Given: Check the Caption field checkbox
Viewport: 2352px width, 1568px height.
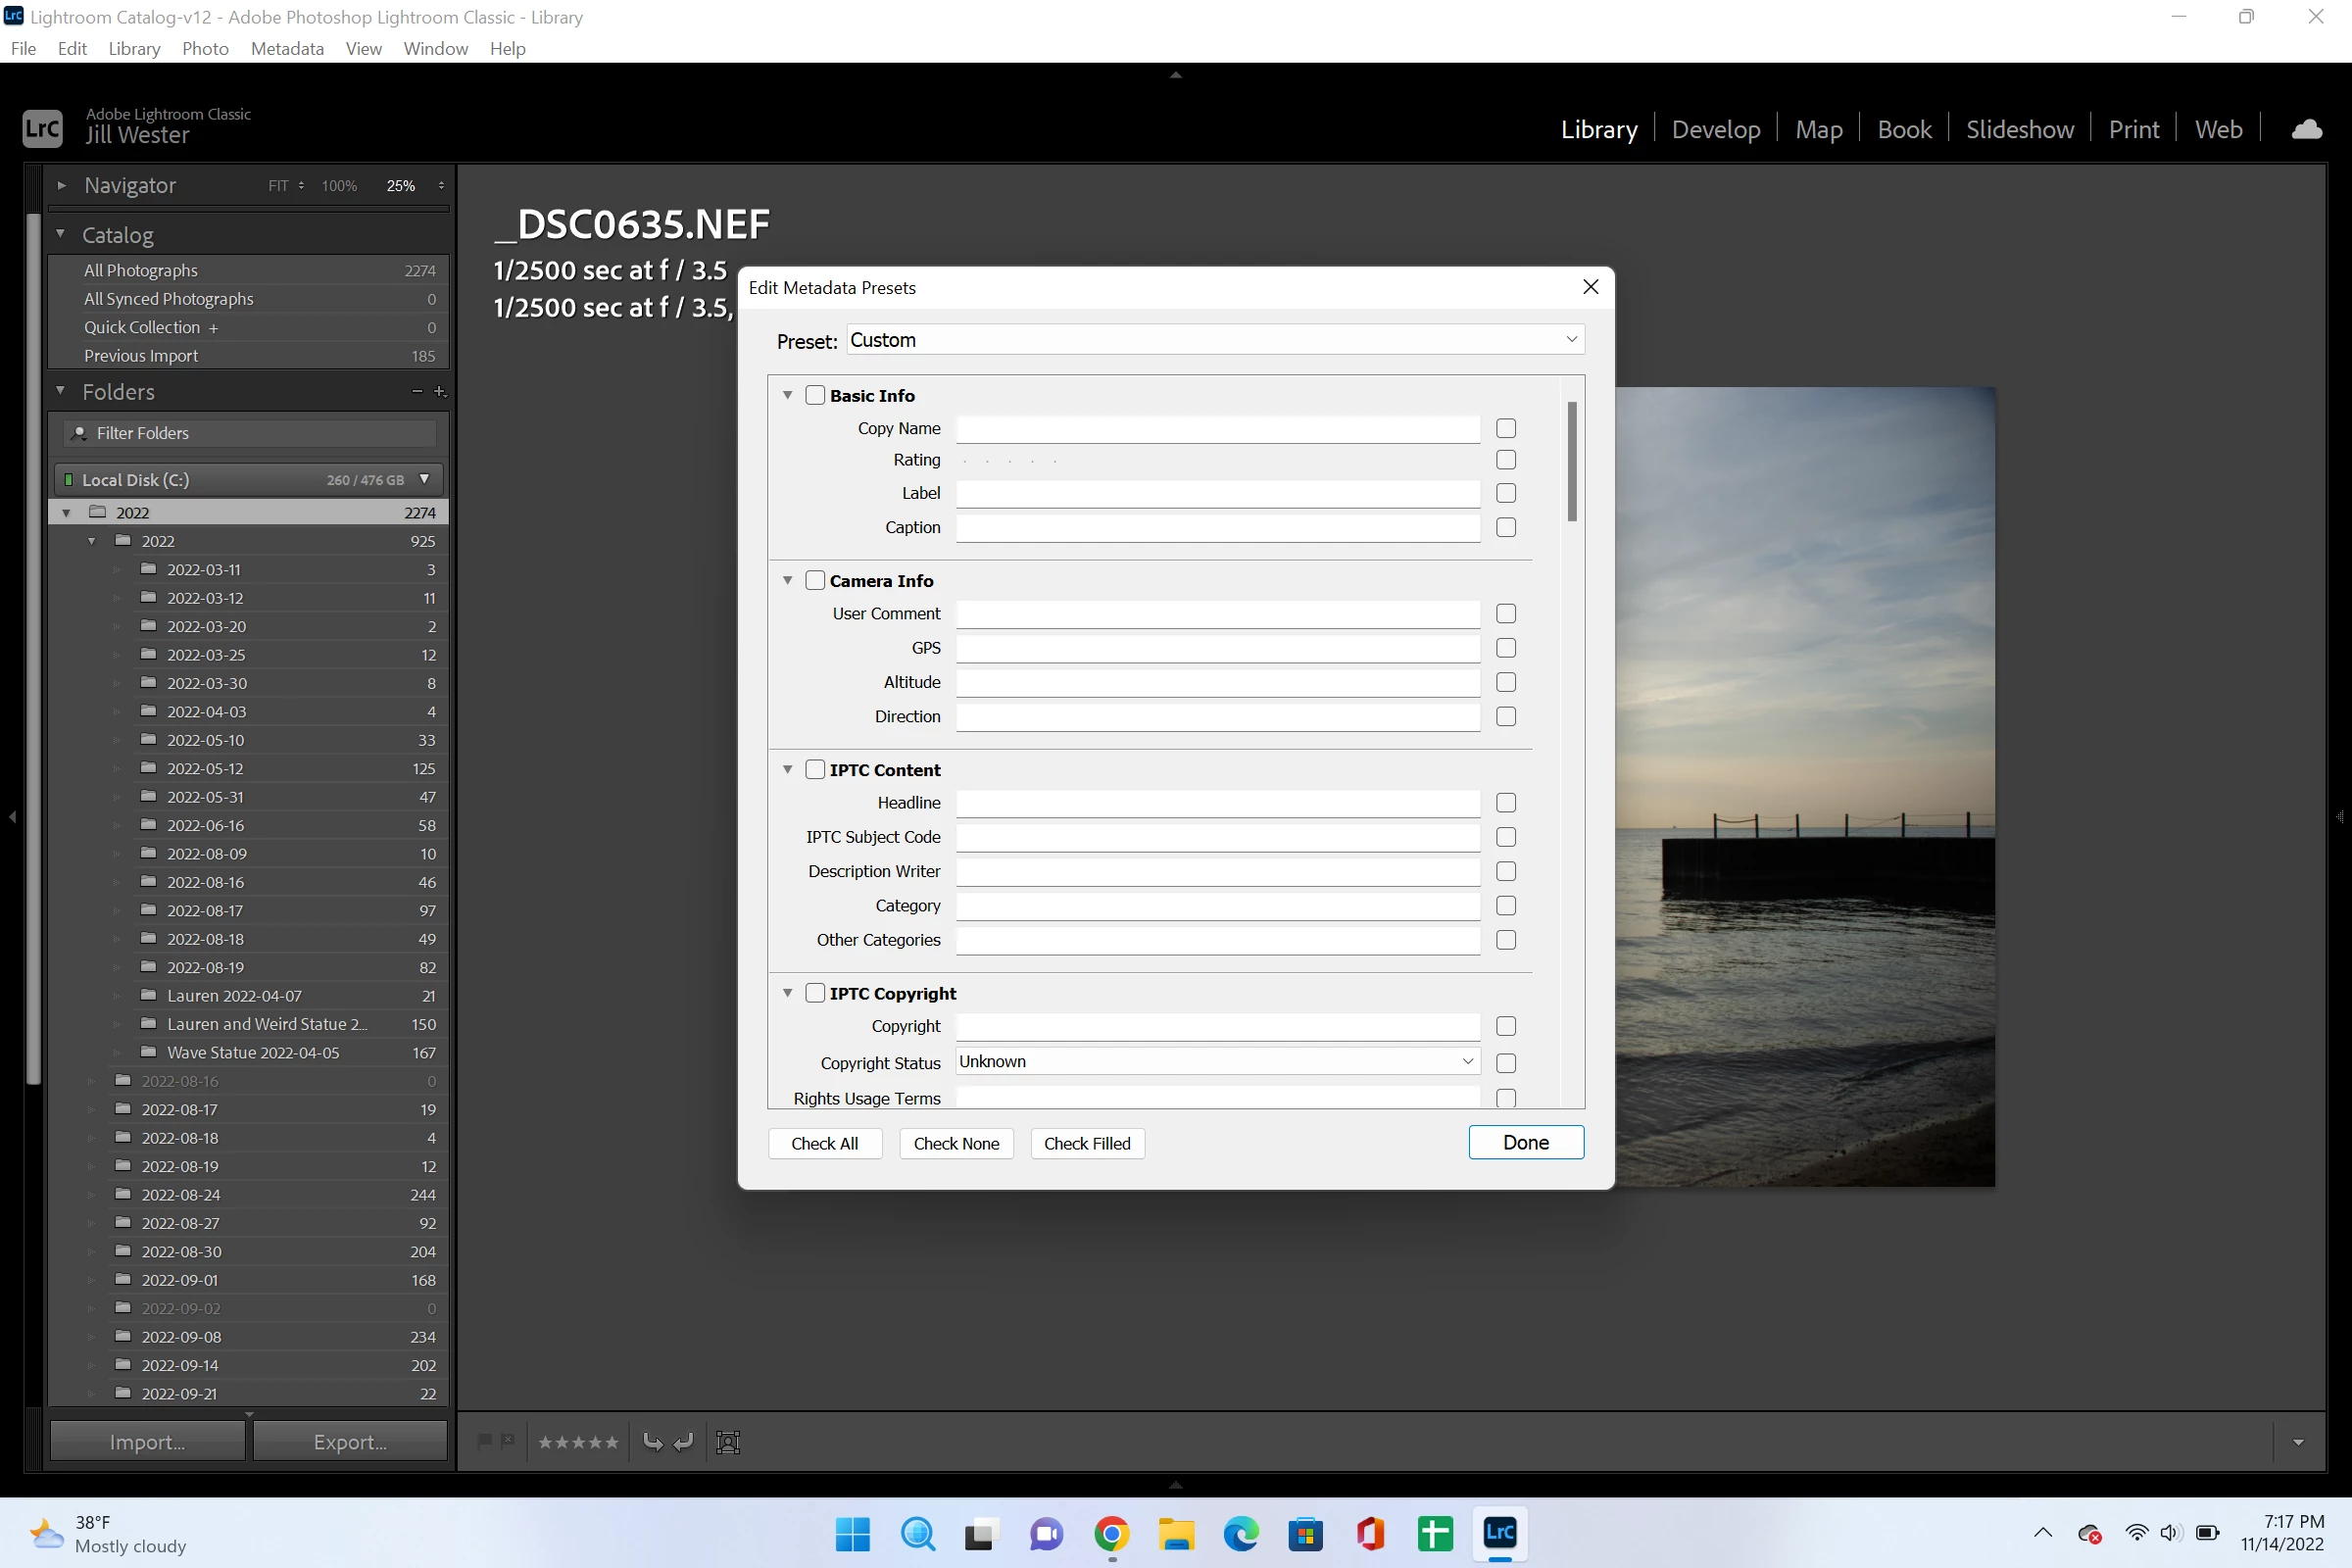Looking at the screenshot, I should [x=1505, y=527].
